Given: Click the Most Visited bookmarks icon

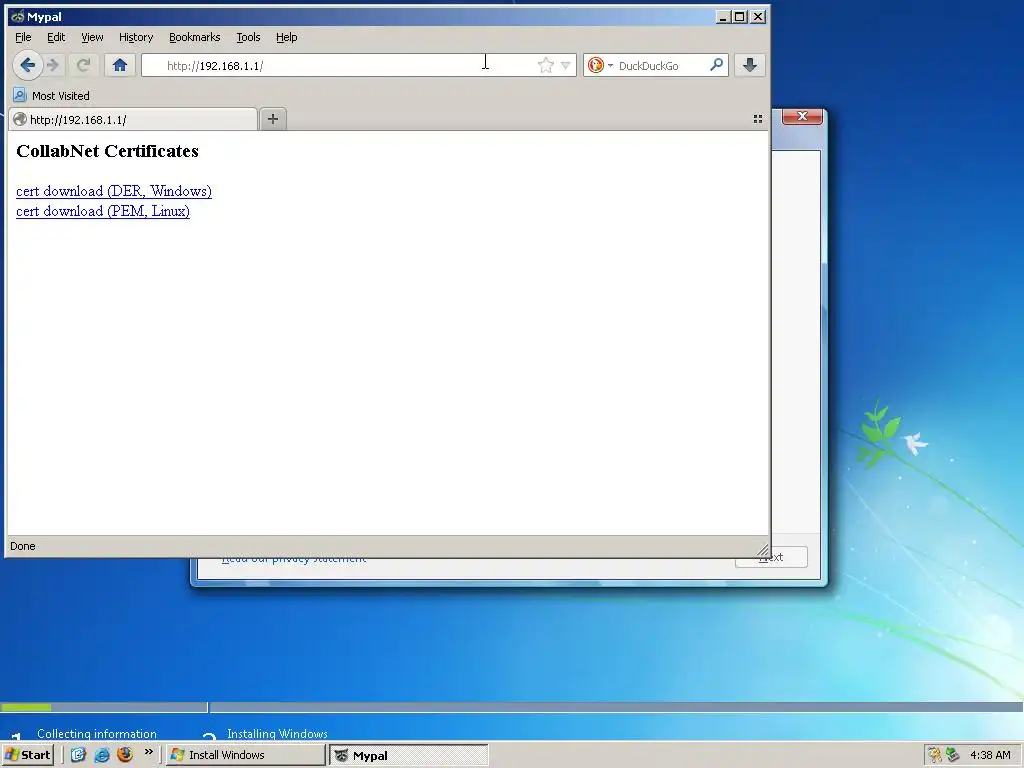Looking at the screenshot, I should [20, 95].
